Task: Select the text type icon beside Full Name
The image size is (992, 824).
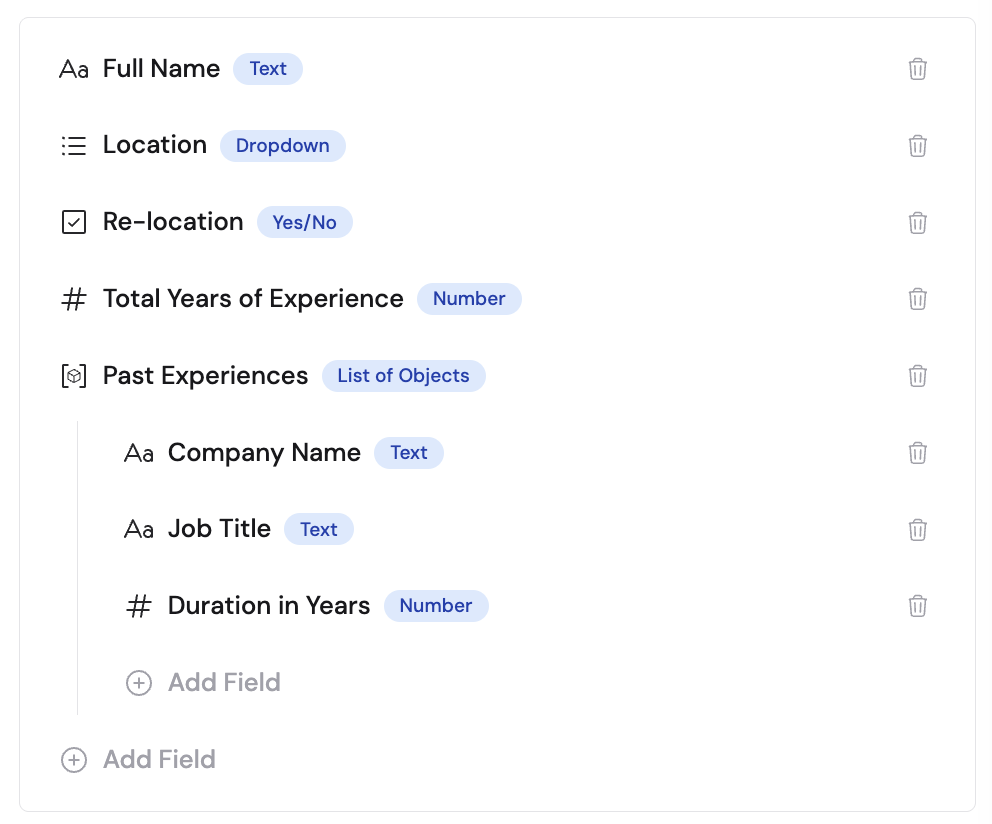Action: click(74, 69)
